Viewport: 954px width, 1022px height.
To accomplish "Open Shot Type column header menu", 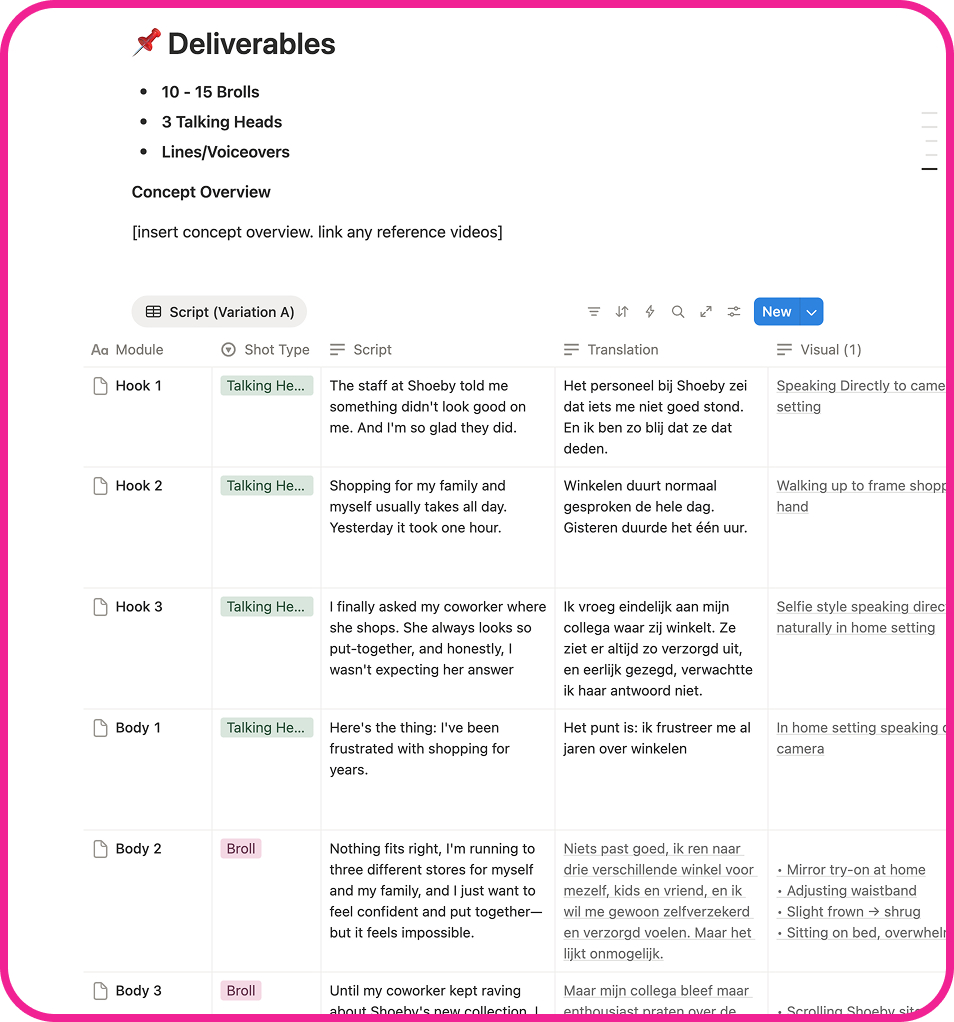I will (x=265, y=349).
